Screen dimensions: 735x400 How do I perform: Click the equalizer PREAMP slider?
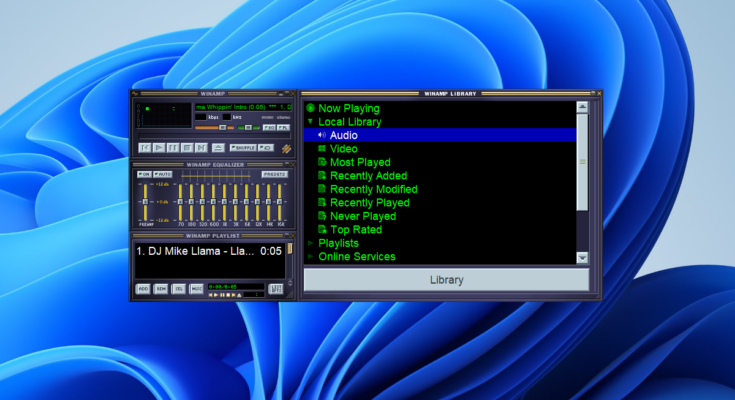coord(144,203)
